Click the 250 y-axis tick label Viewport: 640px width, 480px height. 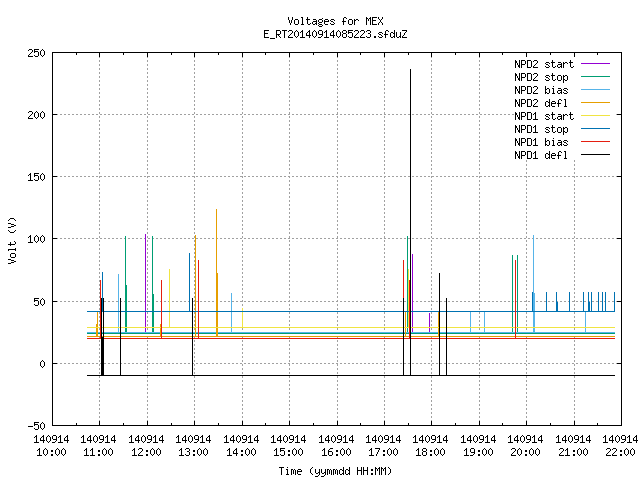[x=36, y=53]
